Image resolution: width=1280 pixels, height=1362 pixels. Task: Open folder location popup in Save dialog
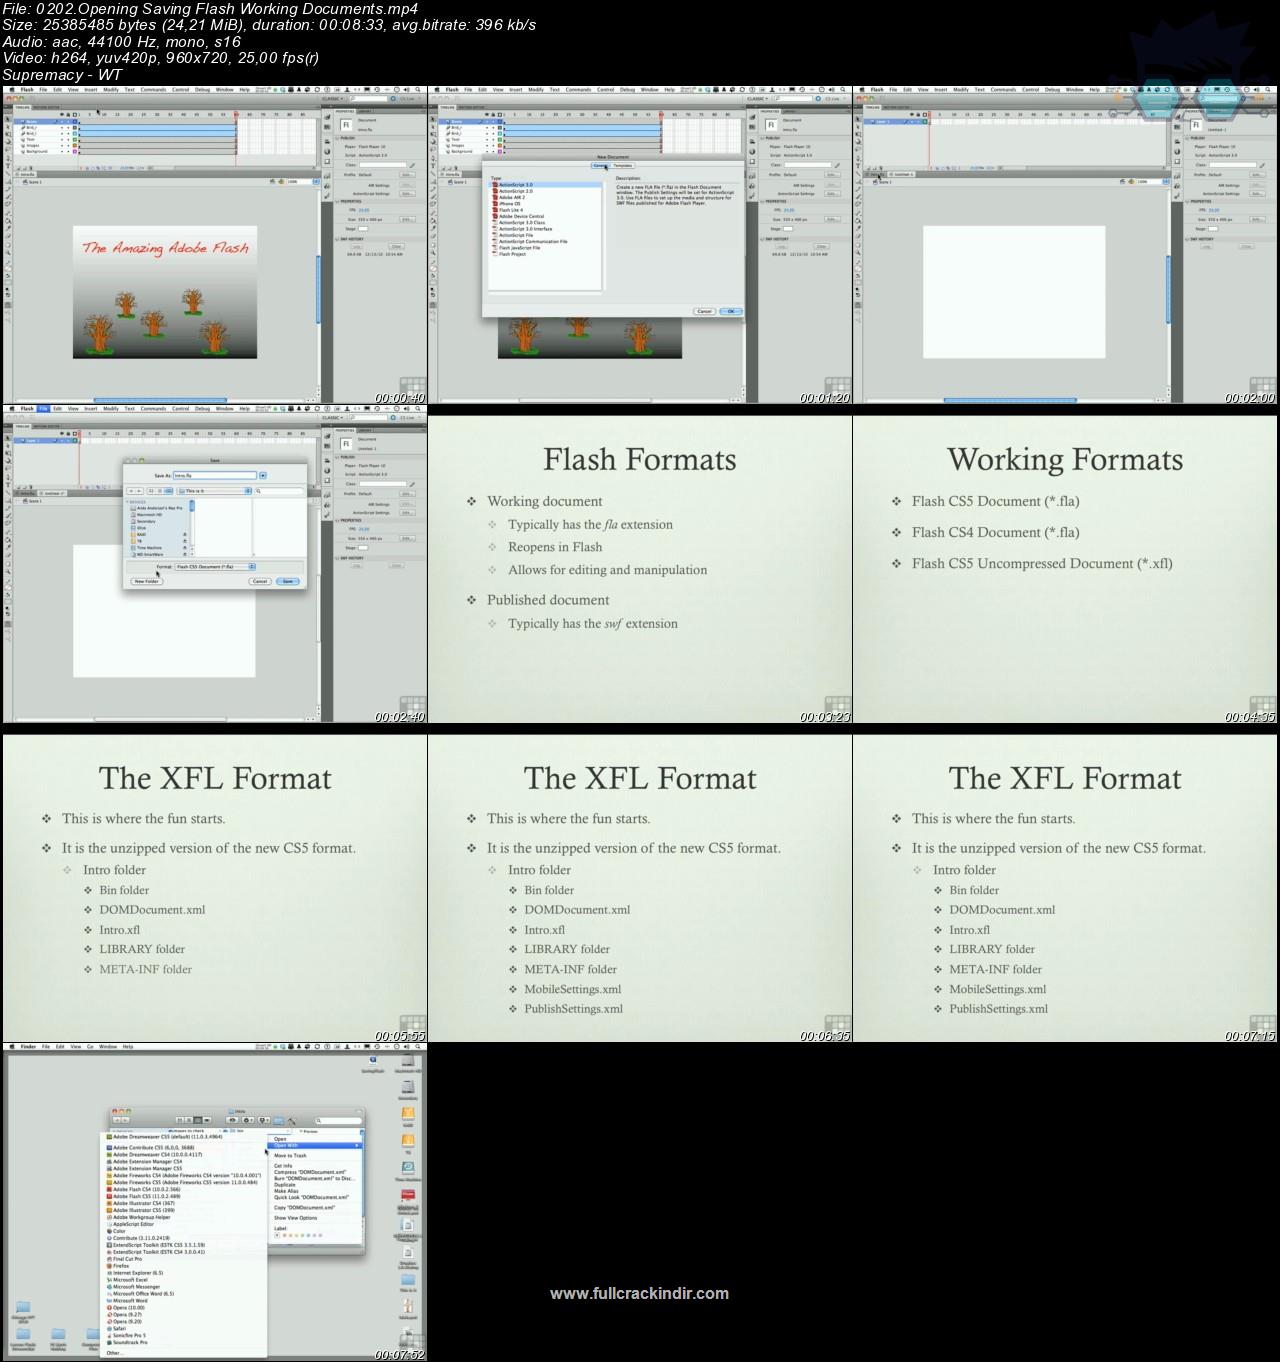tap(214, 491)
